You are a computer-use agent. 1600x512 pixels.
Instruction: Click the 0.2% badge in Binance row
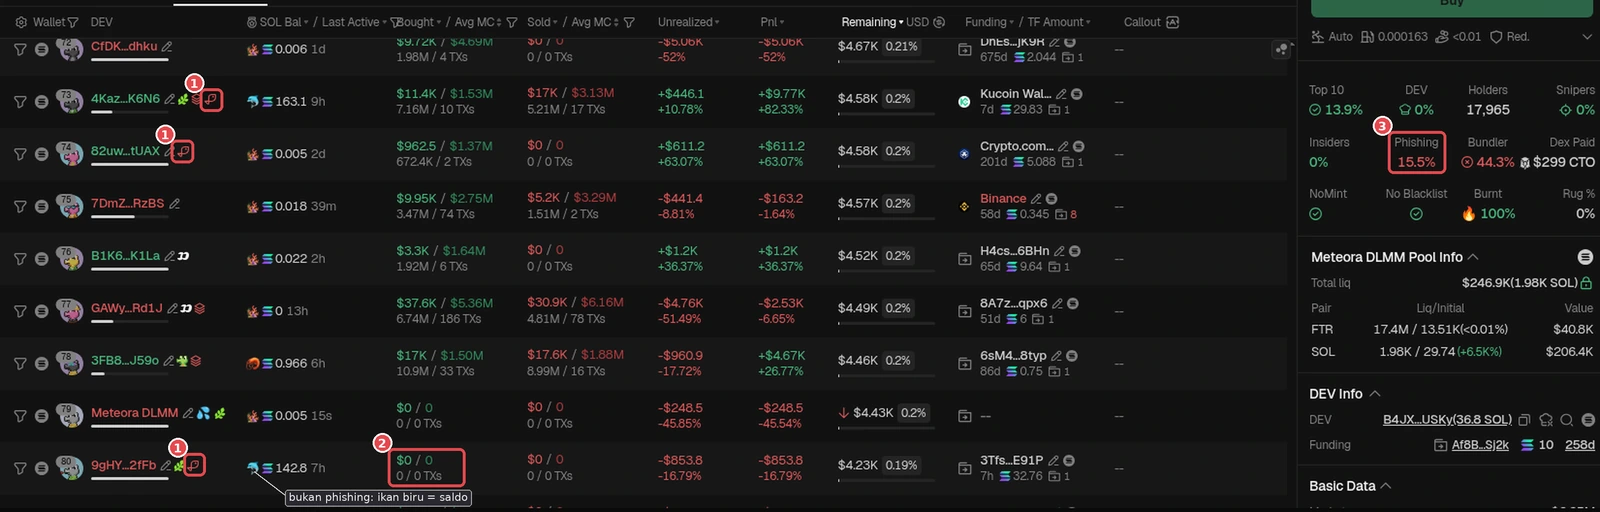point(898,203)
